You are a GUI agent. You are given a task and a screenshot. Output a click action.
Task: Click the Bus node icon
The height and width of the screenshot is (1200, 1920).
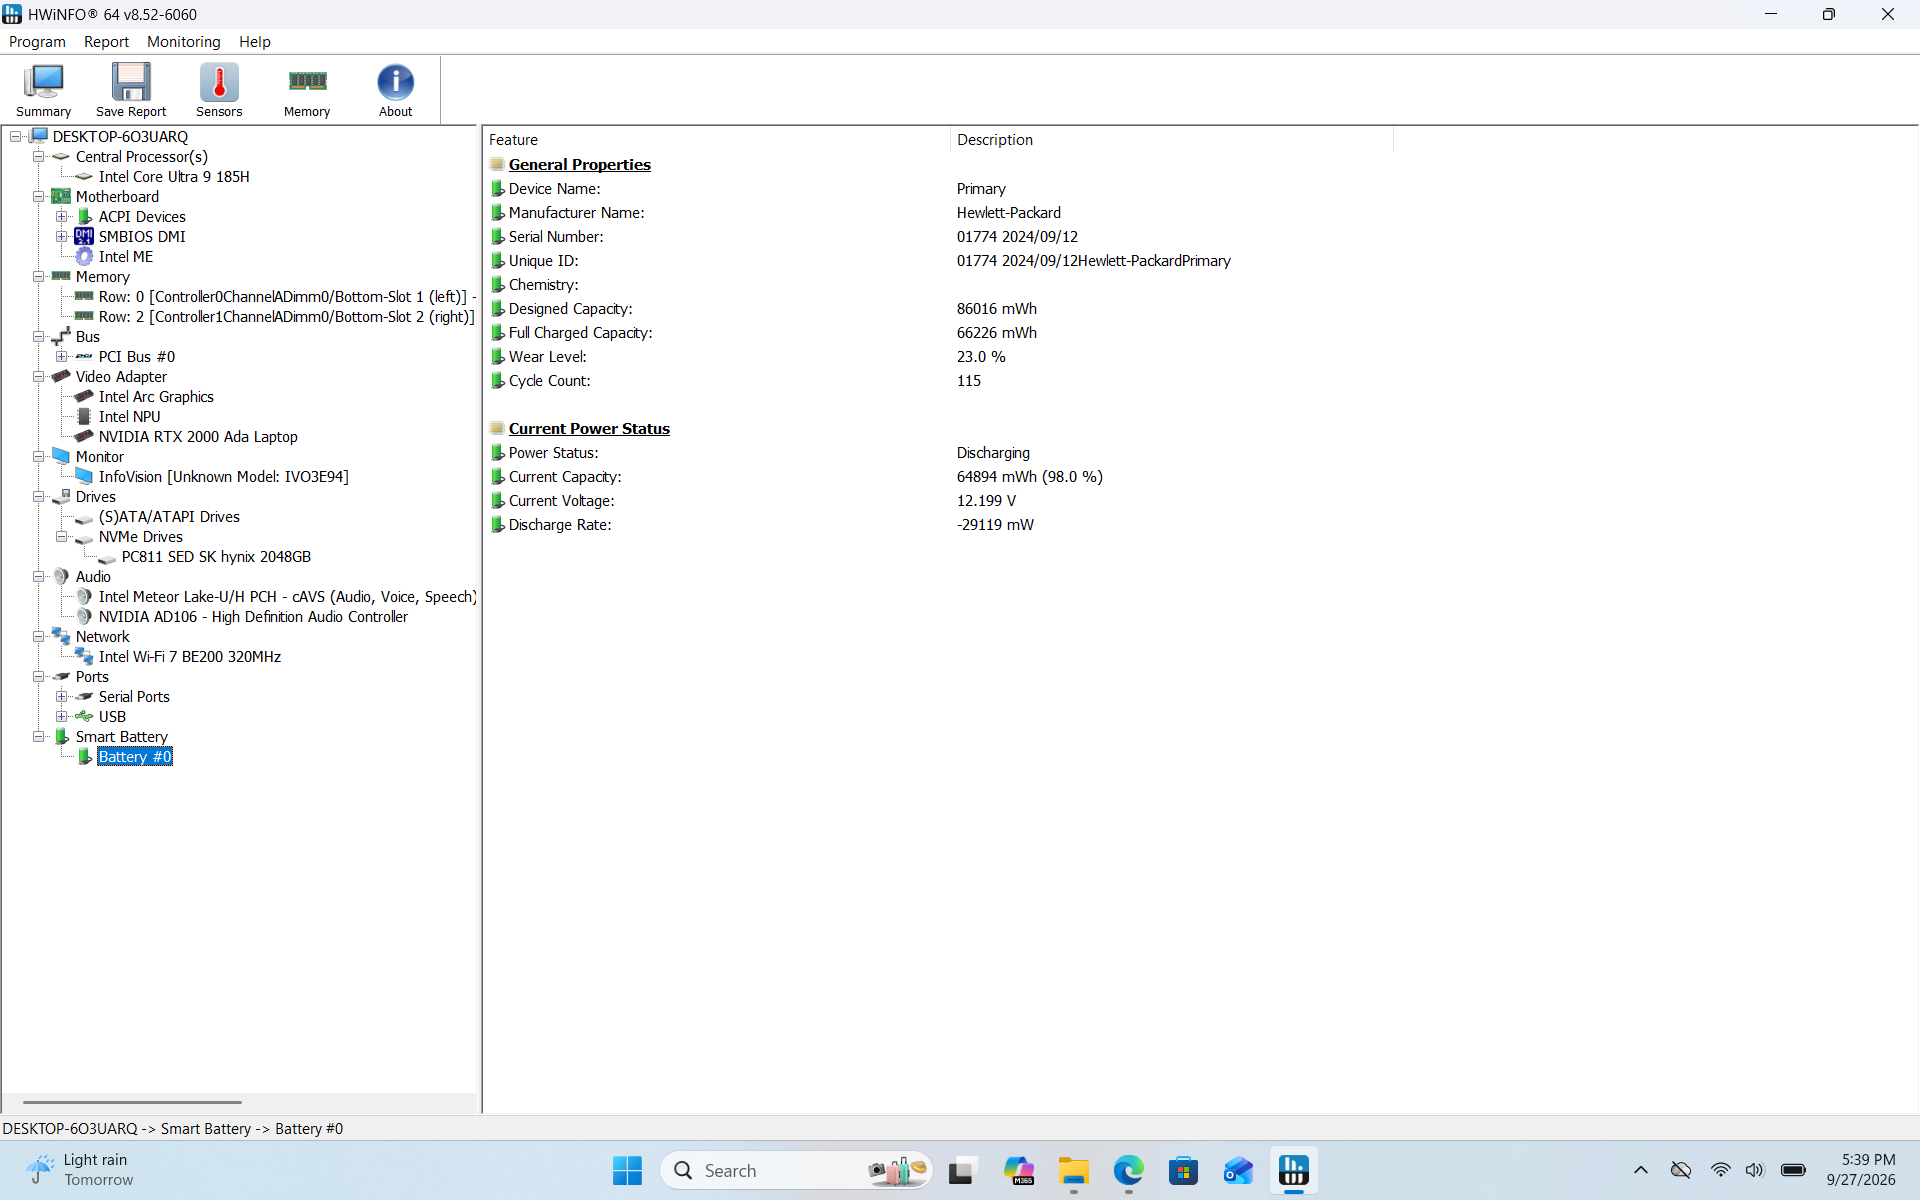click(61, 336)
